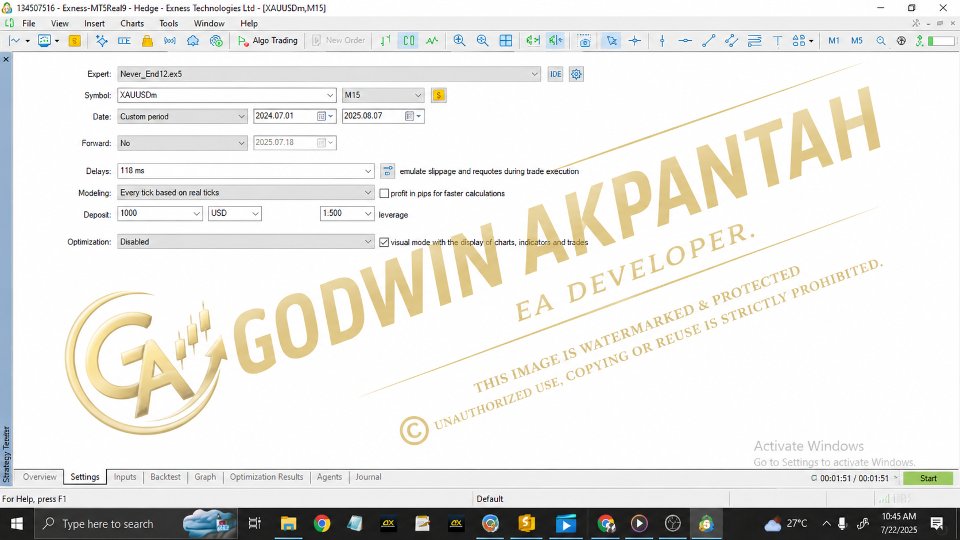Open the VPS cloud icon in toolbar

(x=193, y=40)
